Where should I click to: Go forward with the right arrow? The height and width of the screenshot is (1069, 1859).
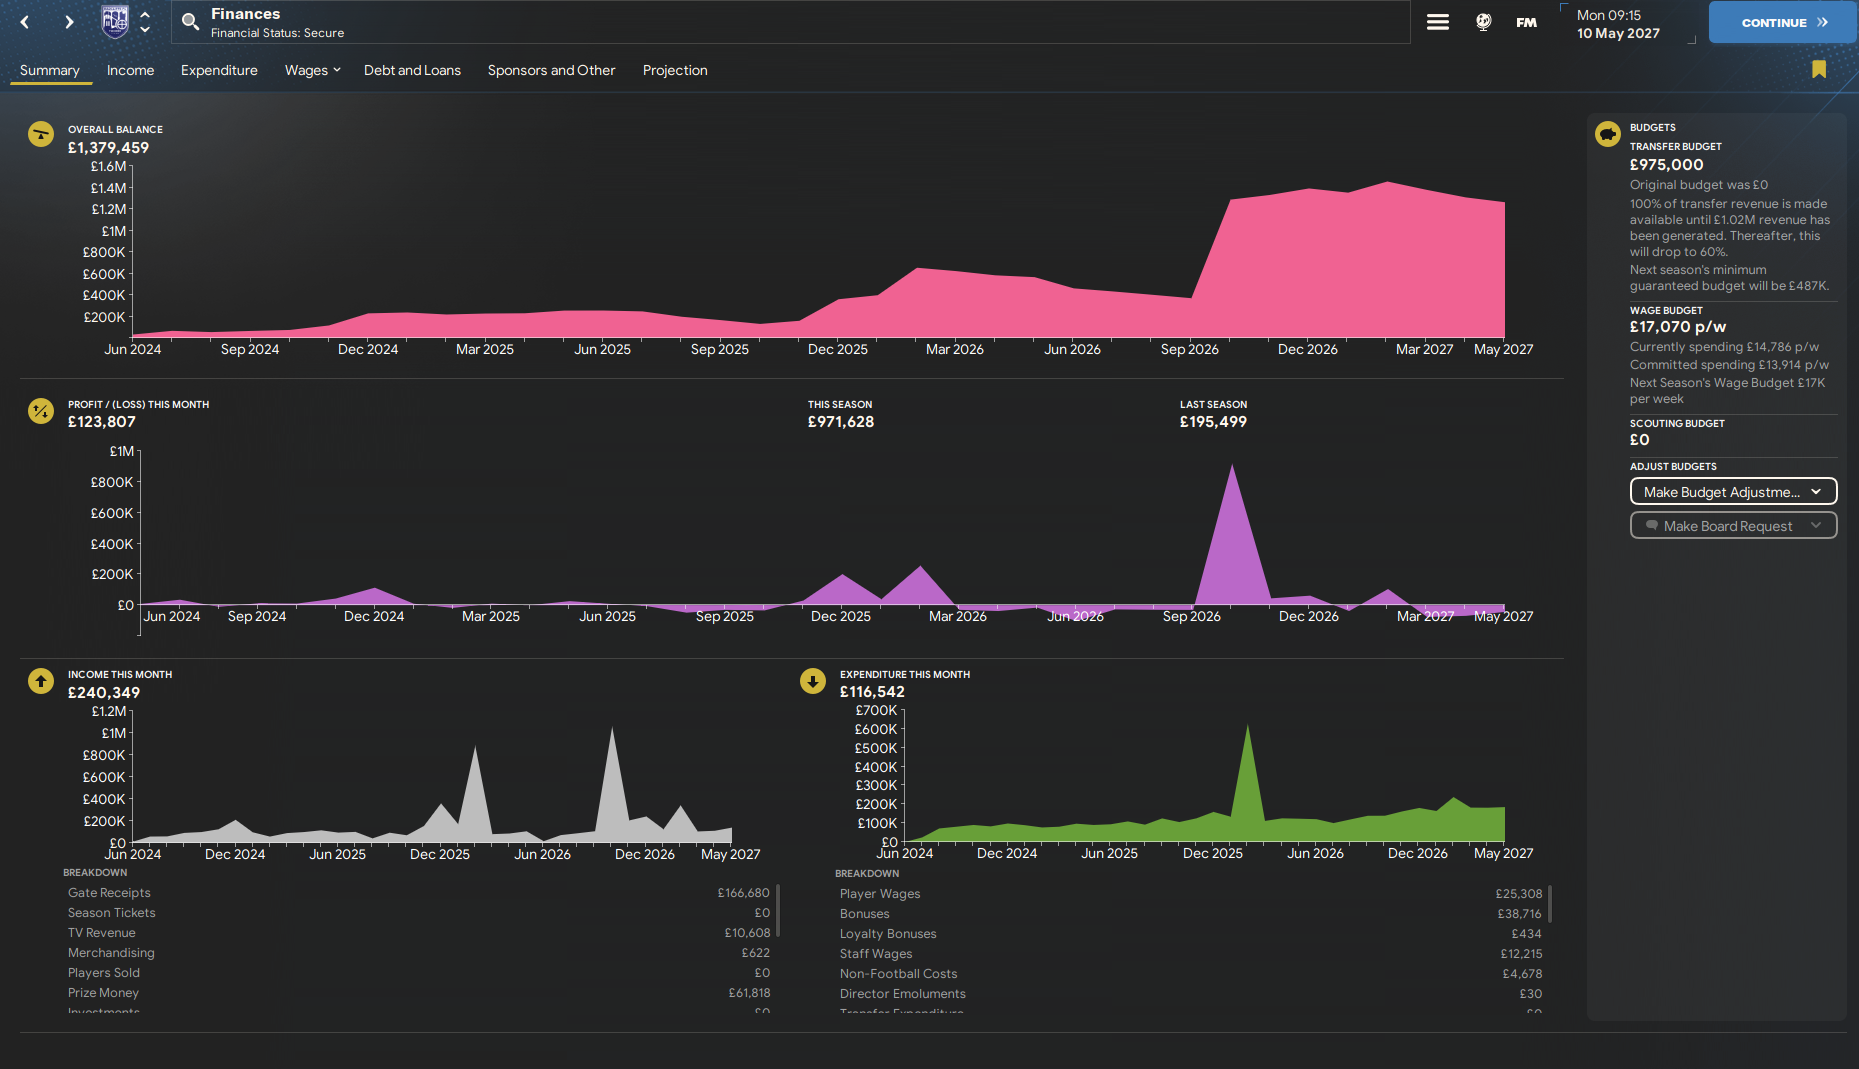(x=69, y=22)
